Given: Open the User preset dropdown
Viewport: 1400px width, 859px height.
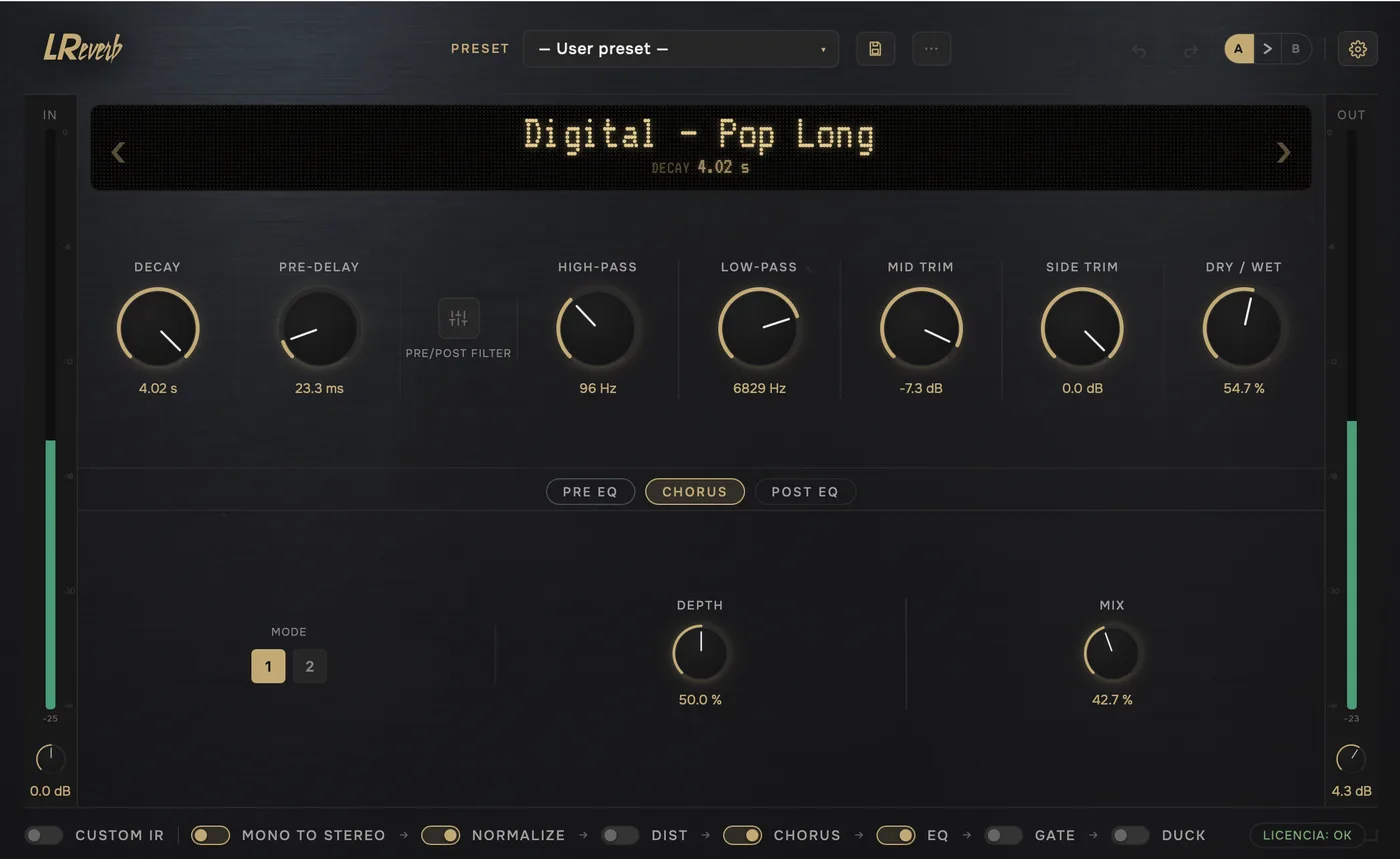Looking at the screenshot, I should (680, 49).
